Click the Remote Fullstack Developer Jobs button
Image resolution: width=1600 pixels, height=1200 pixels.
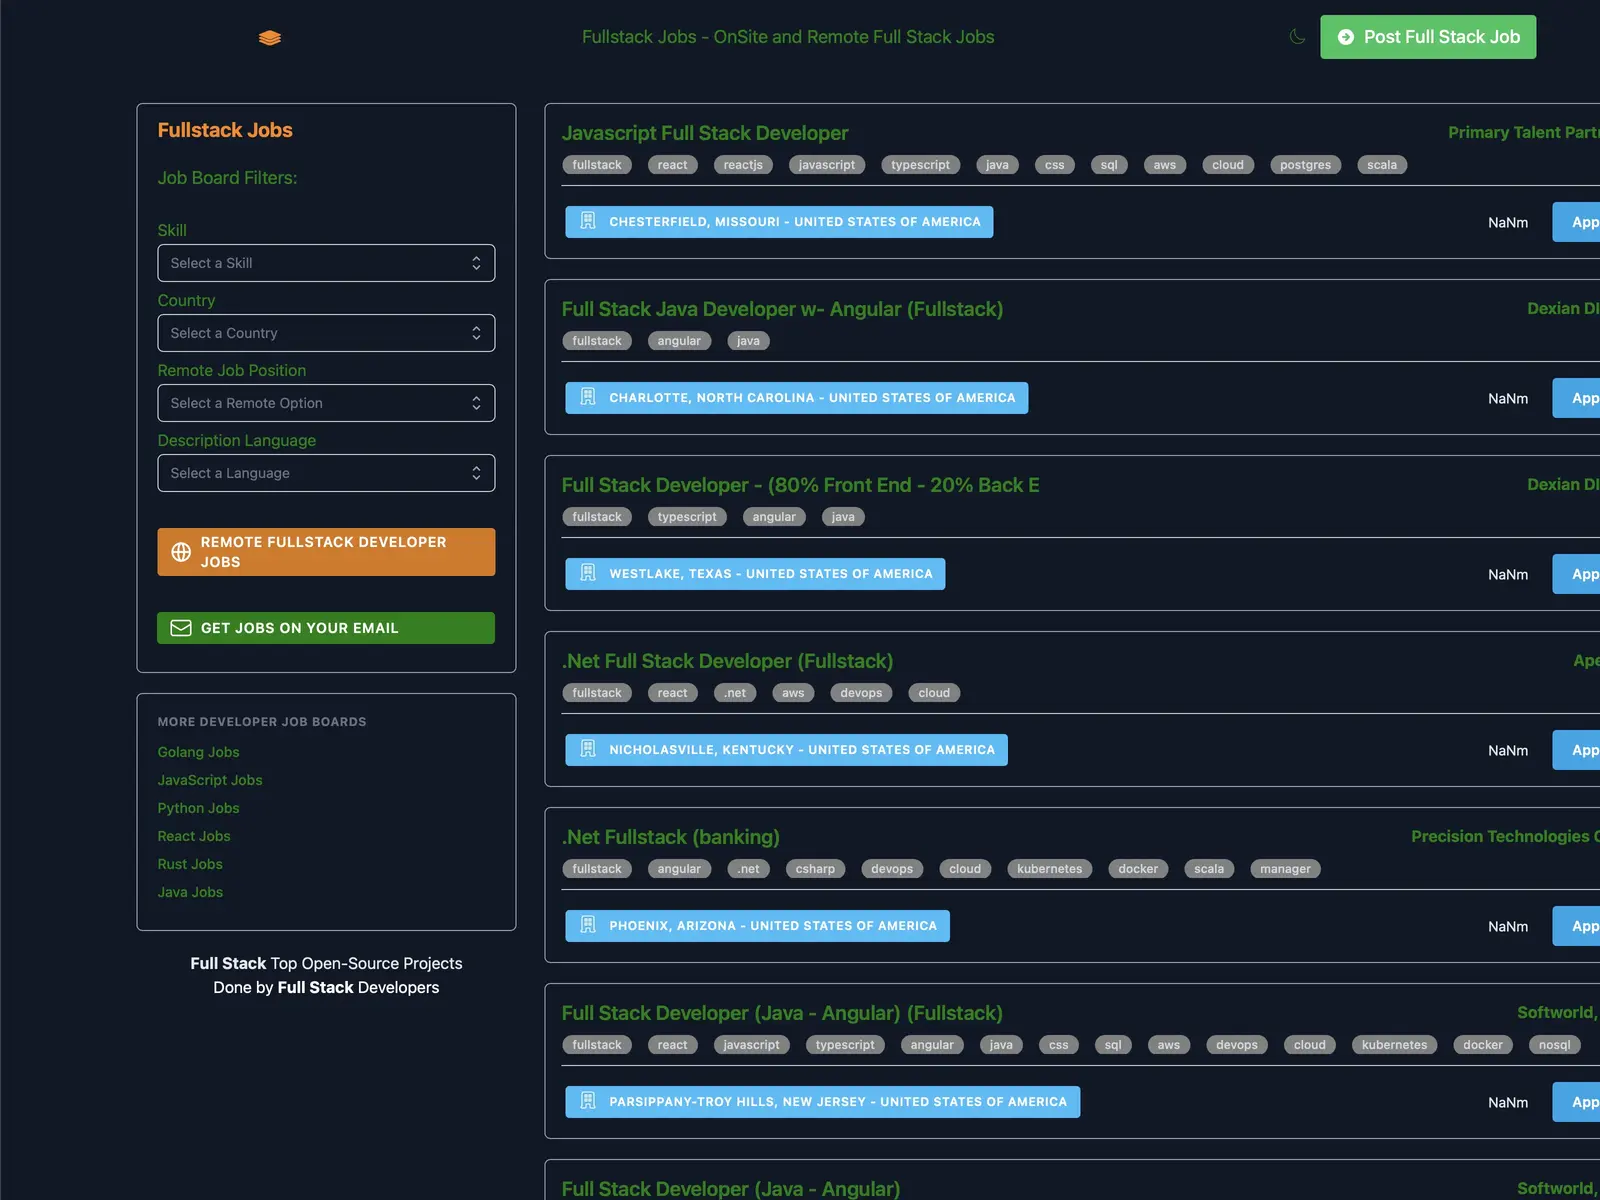point(326,552)
